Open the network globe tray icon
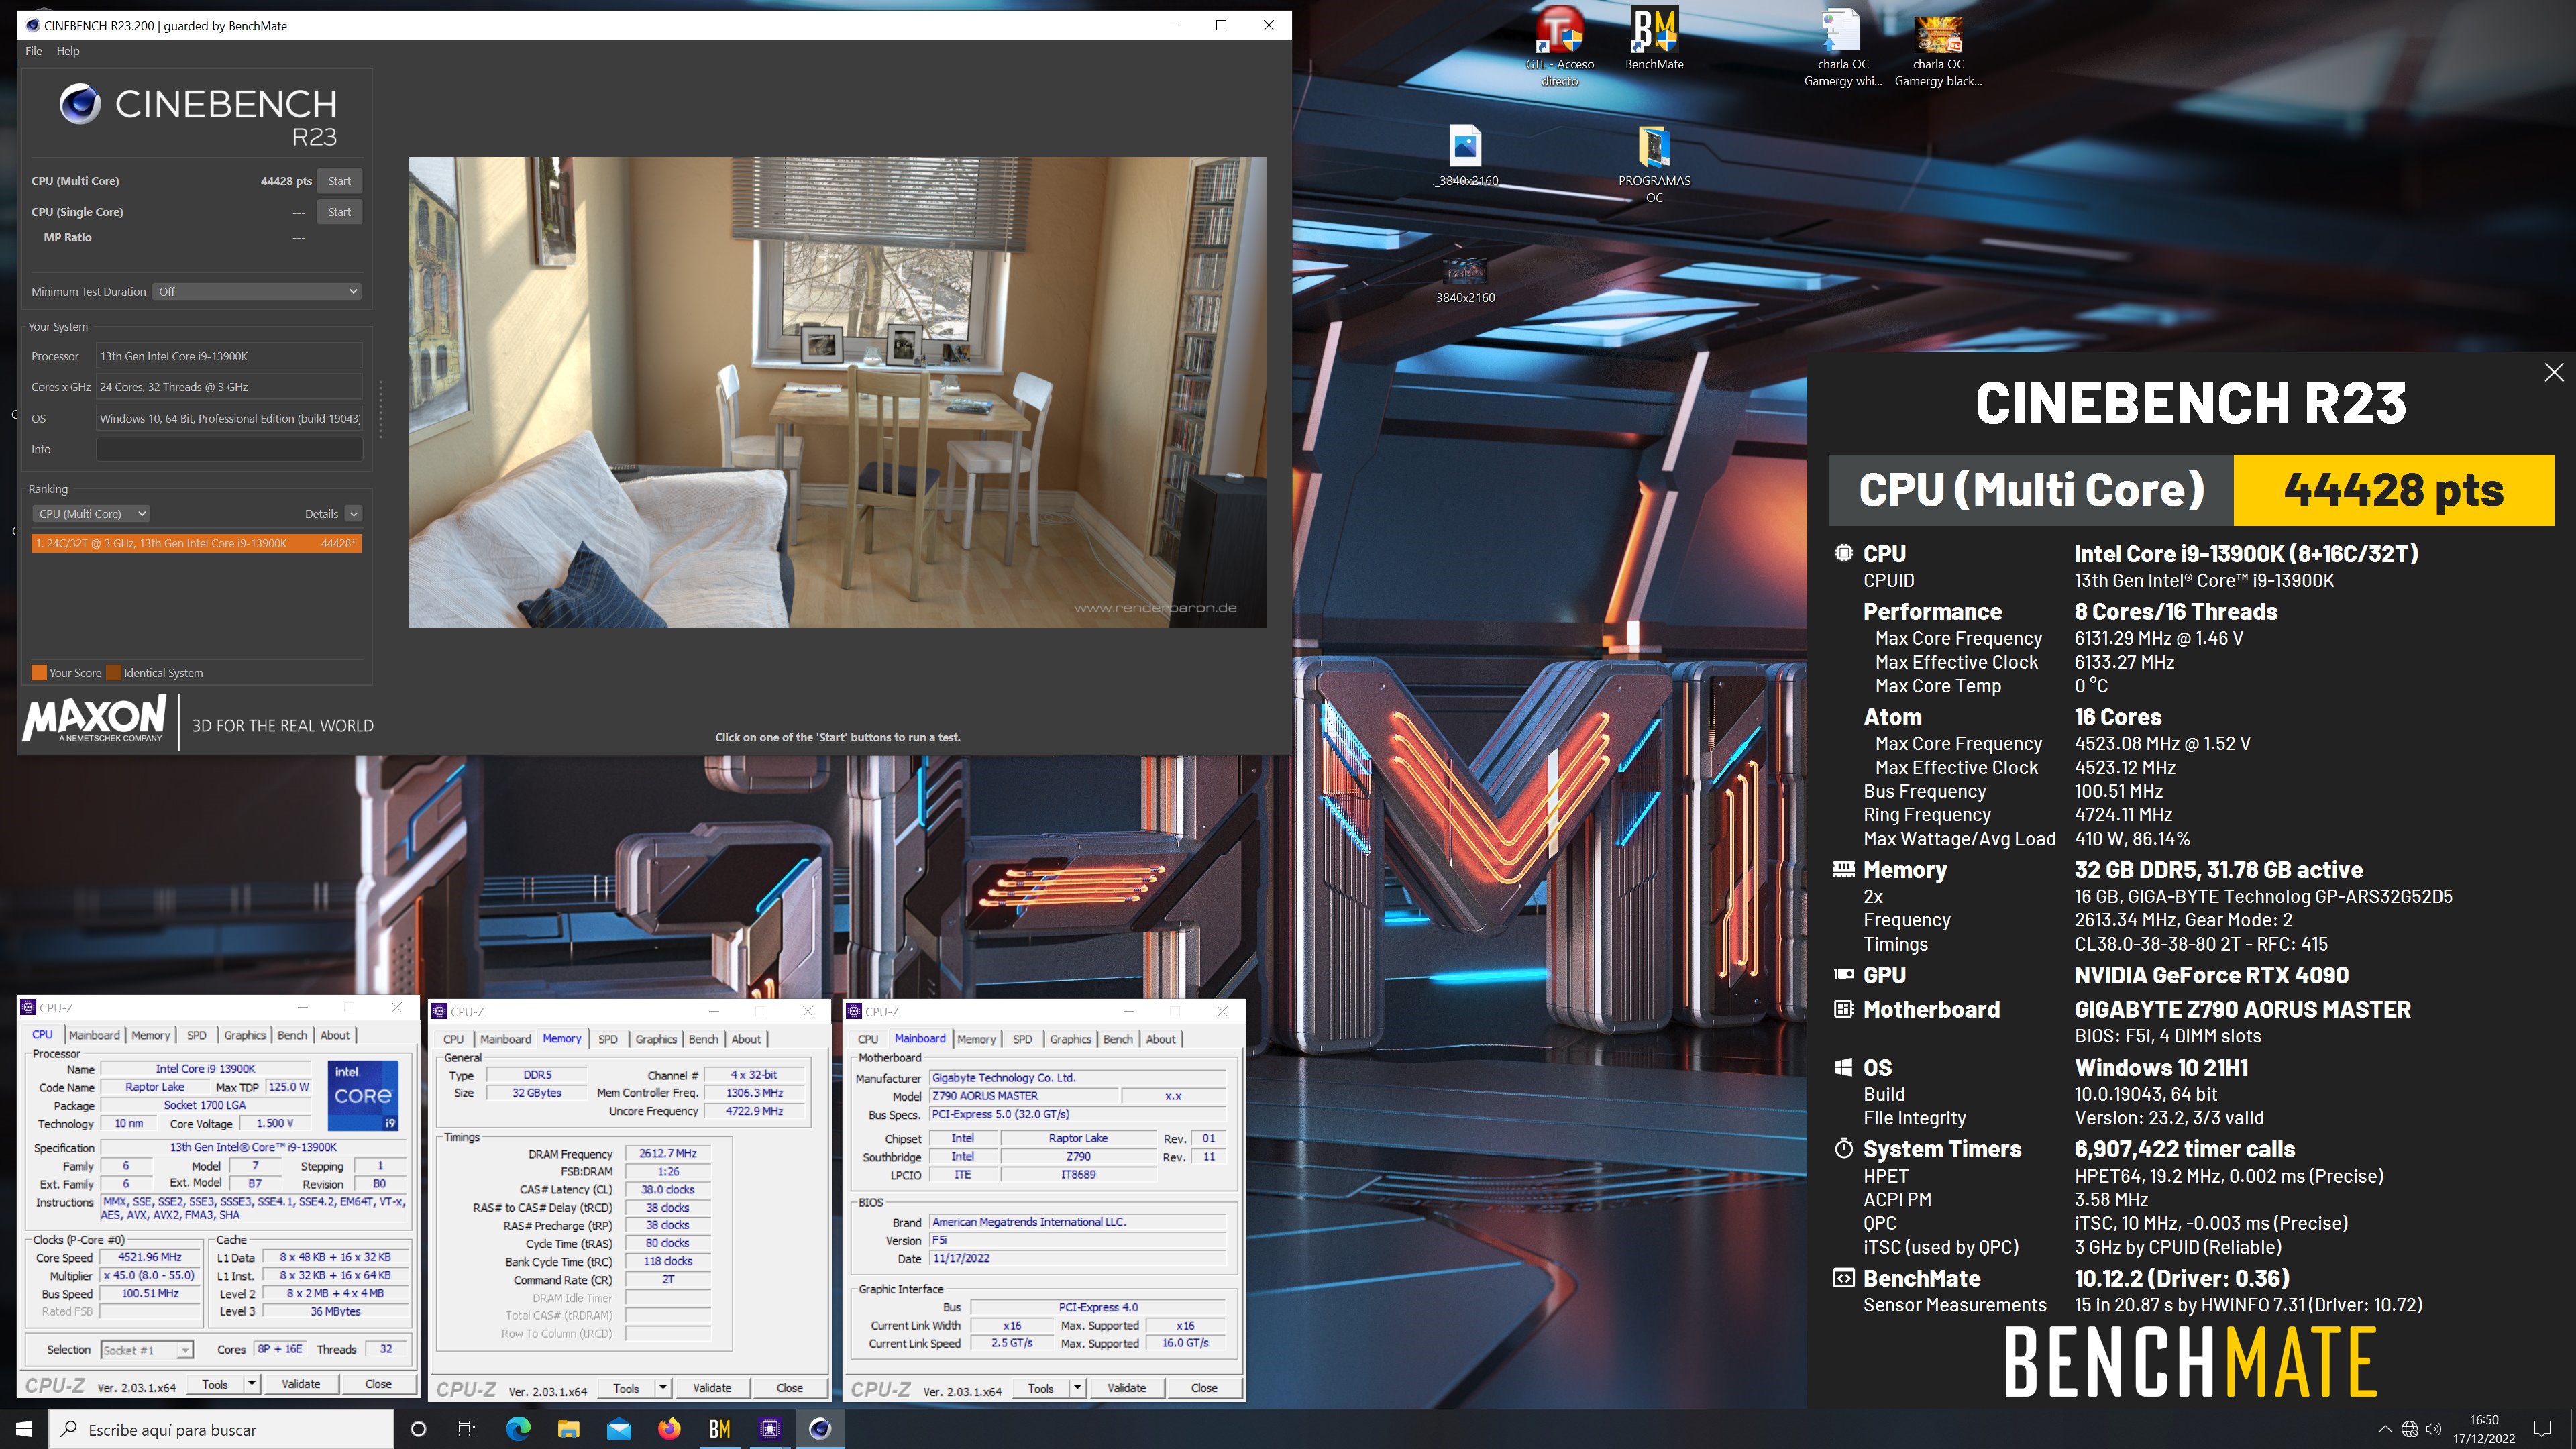The width and height of the screenshot is (2576, 1449). pos(2410,1429)
